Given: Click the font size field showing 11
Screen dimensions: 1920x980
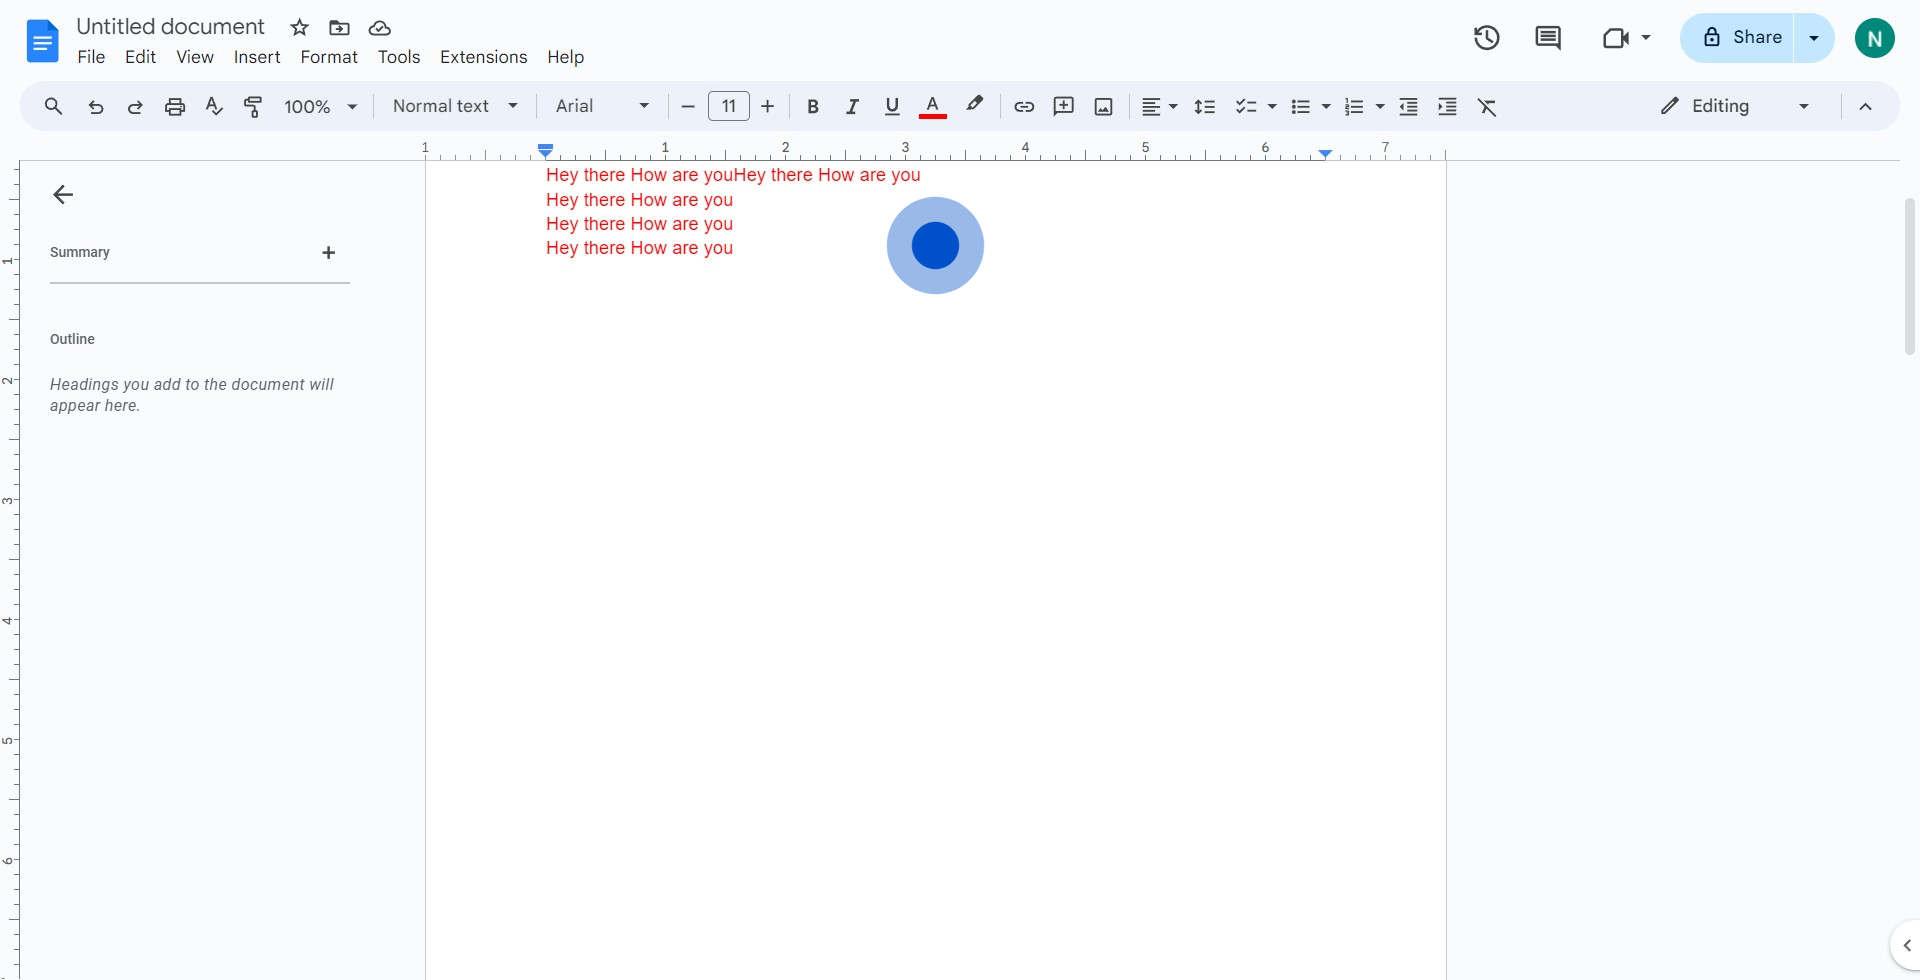Looking at the screenshot, I should click(729, 106).
